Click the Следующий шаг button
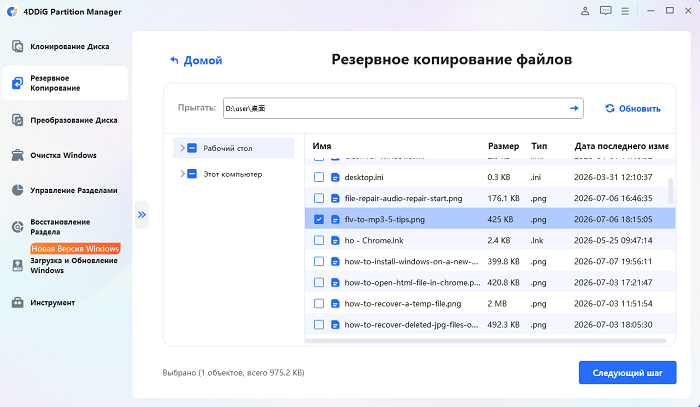The image size is (700, 407). point(628,373)
